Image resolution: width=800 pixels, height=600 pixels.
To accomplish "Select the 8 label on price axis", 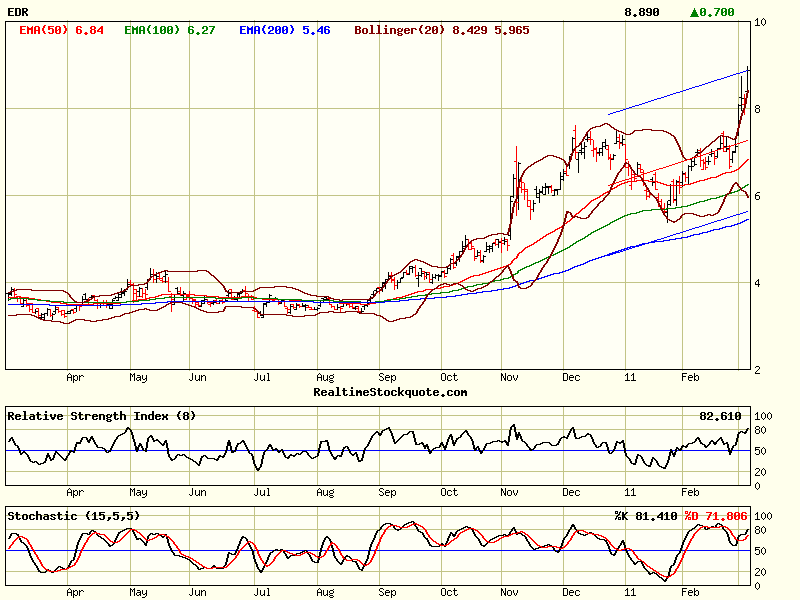I will [757, 109].
